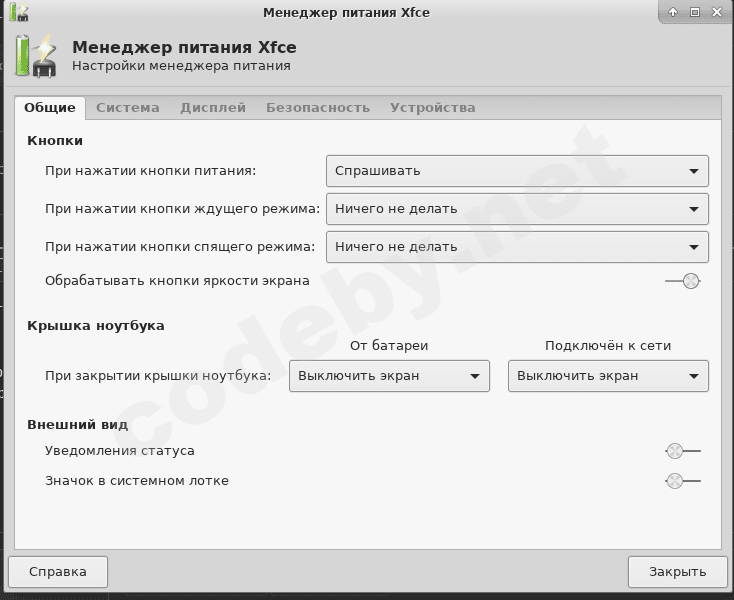Viewport: 734px width, 600px height.
Task: Open power button action dropdown showing Спрашивать
Action: point(517,171)
